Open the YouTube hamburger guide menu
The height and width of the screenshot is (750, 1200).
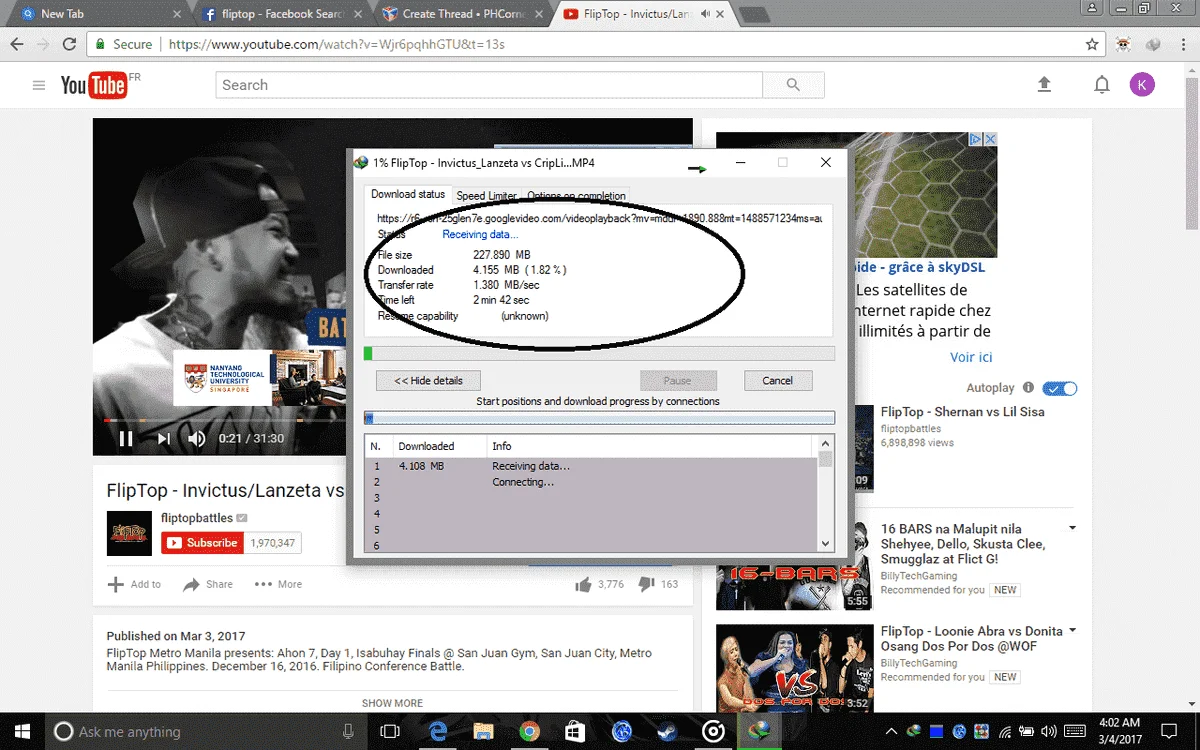point(39,85)
